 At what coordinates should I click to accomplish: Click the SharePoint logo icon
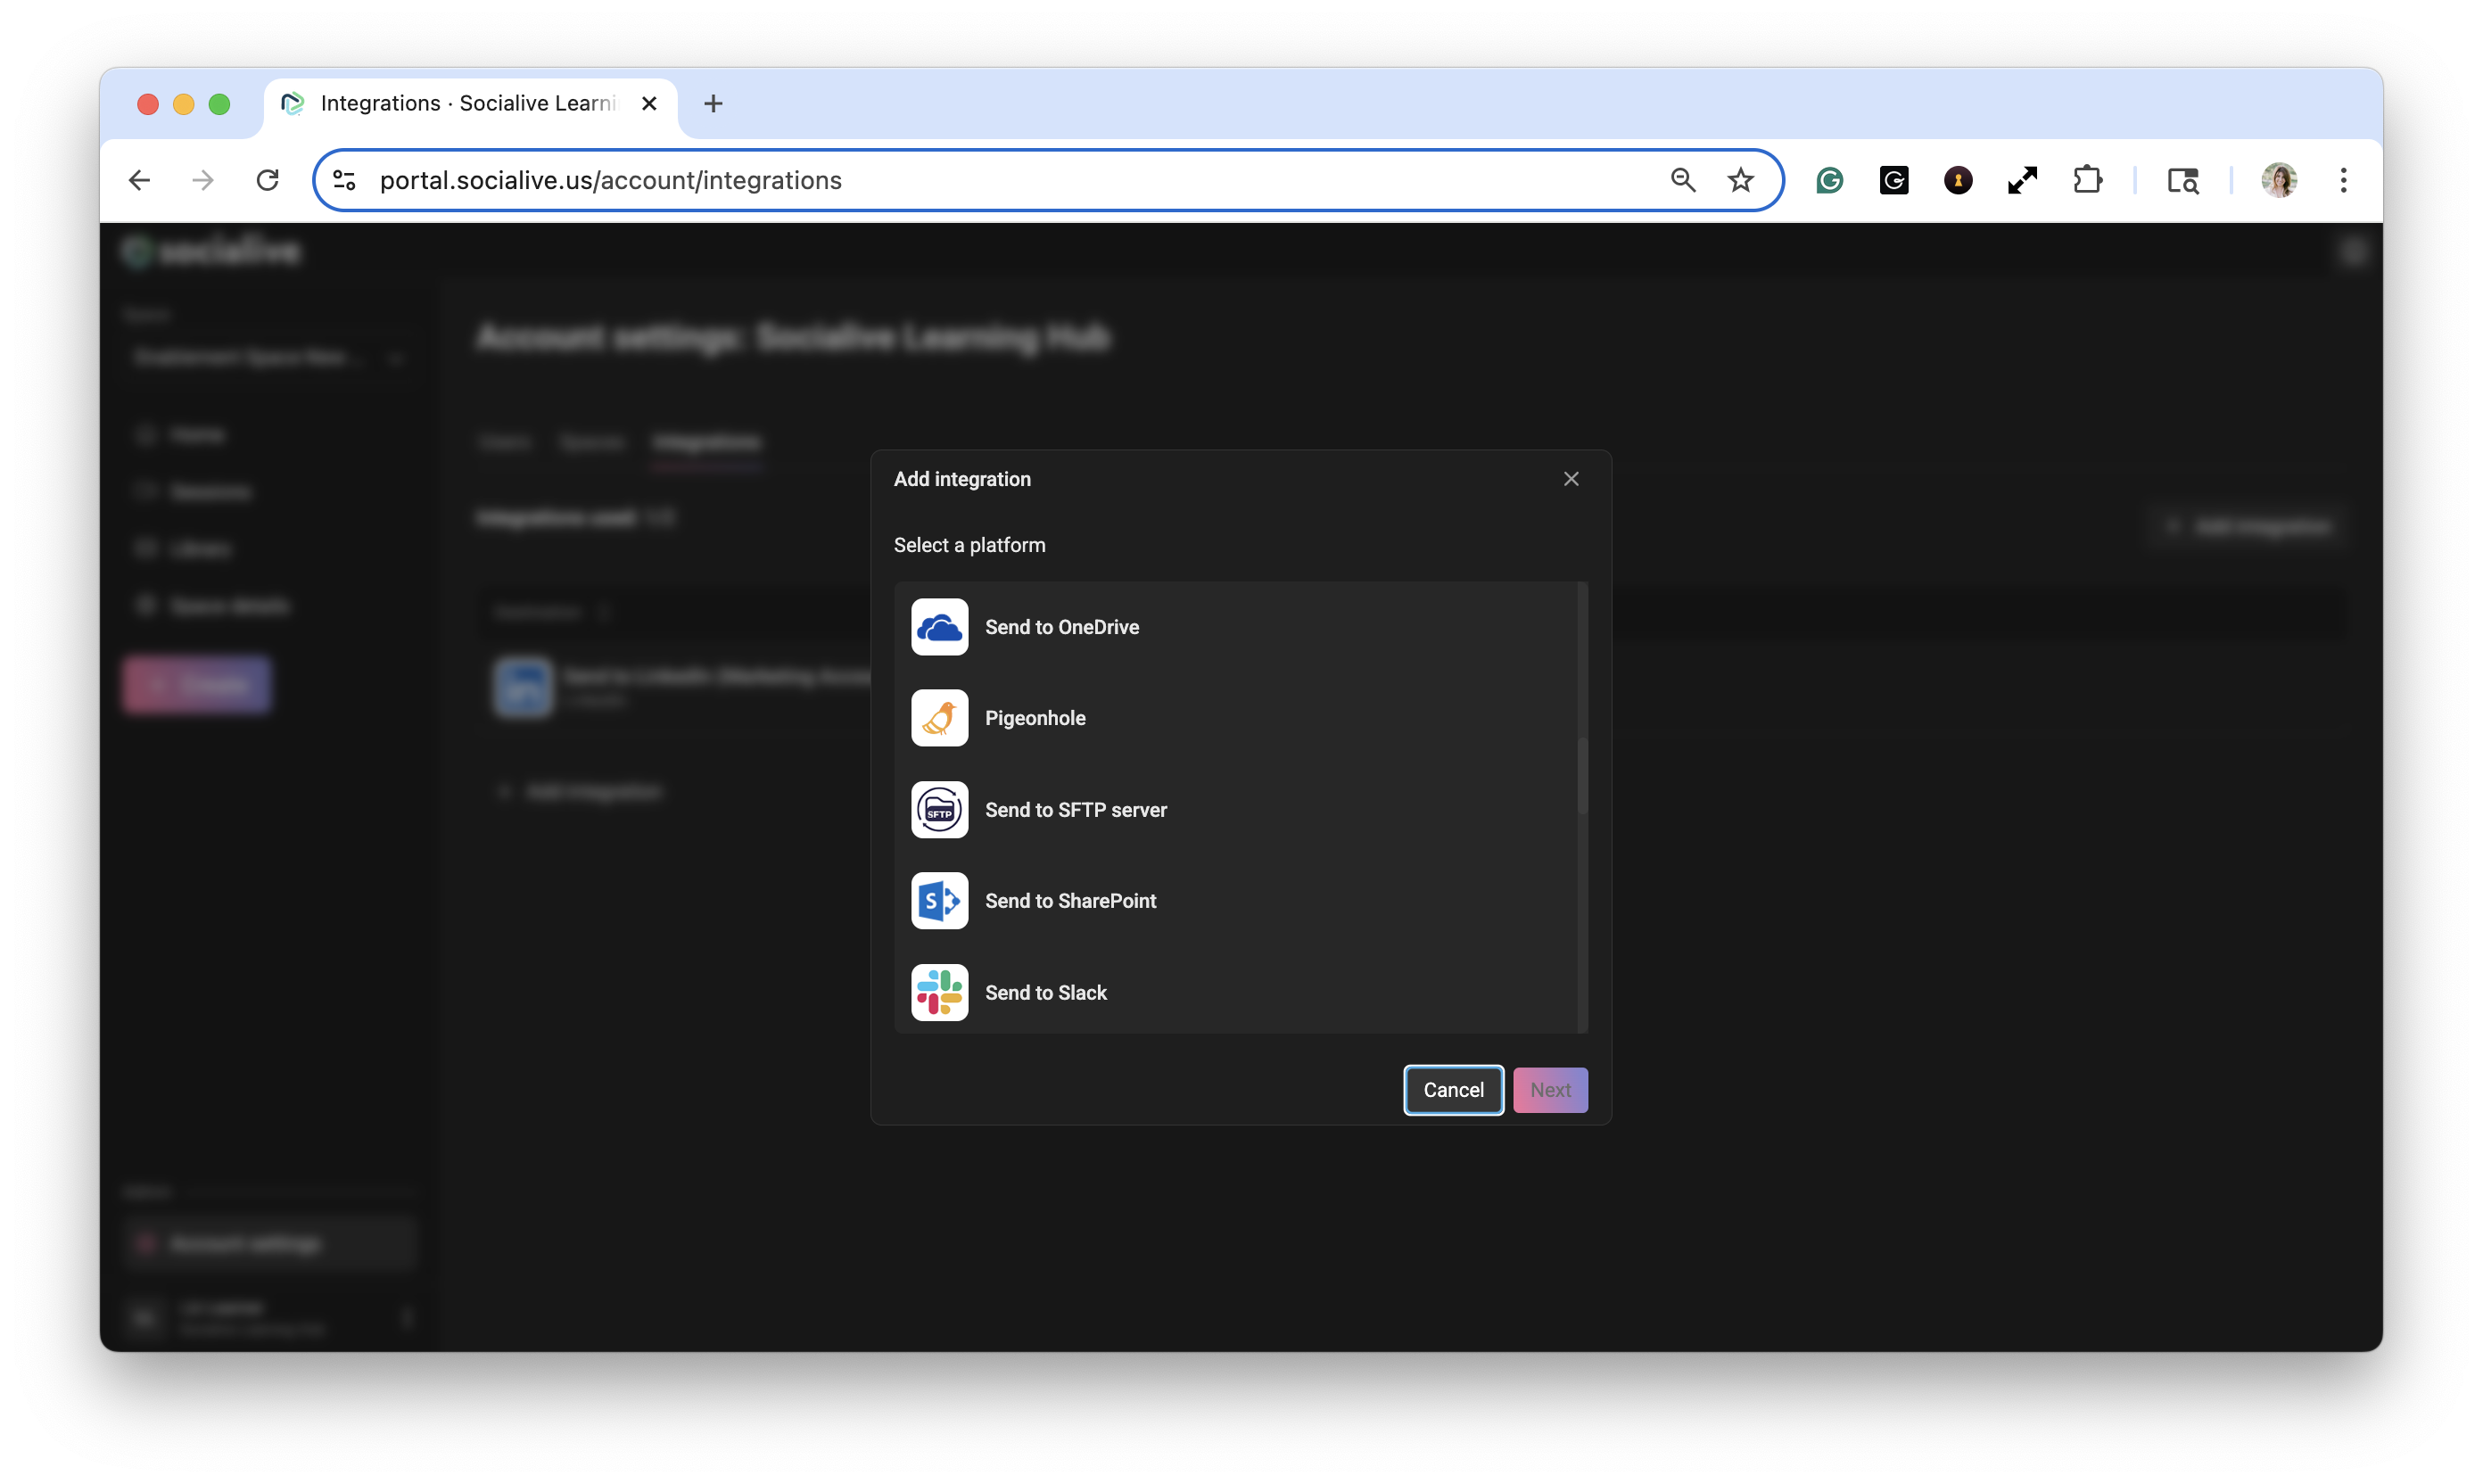[939, 901]
